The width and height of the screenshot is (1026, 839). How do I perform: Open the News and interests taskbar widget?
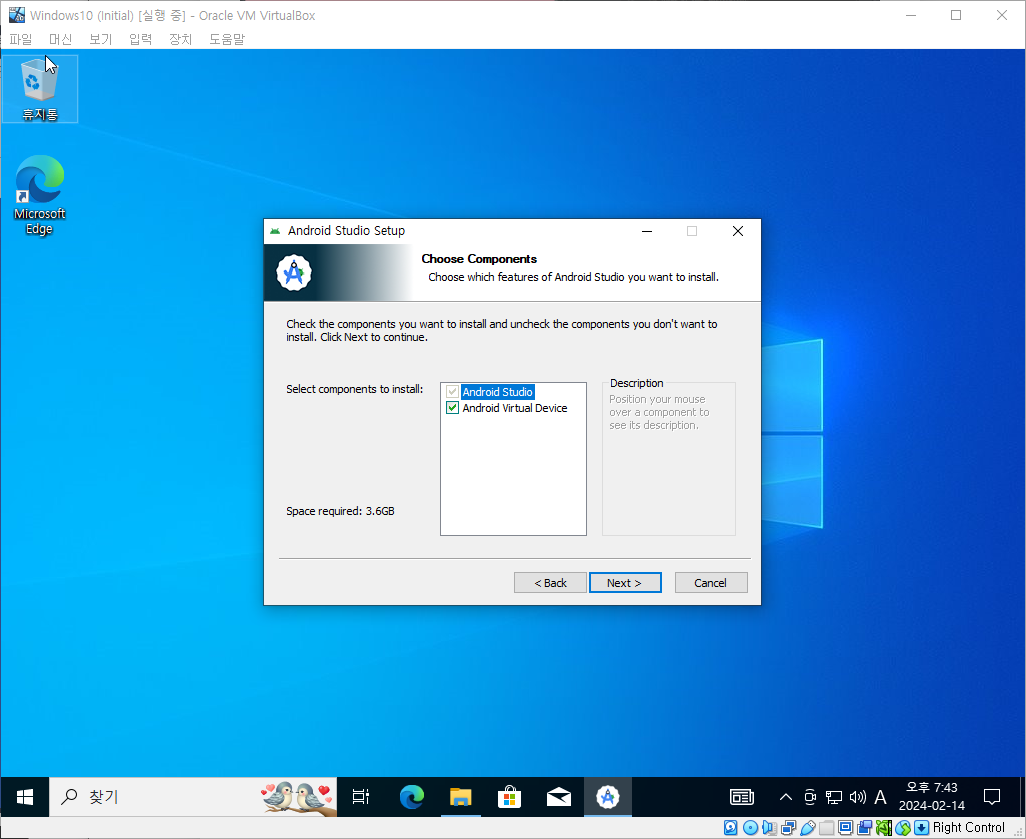[x=741, y=796]
